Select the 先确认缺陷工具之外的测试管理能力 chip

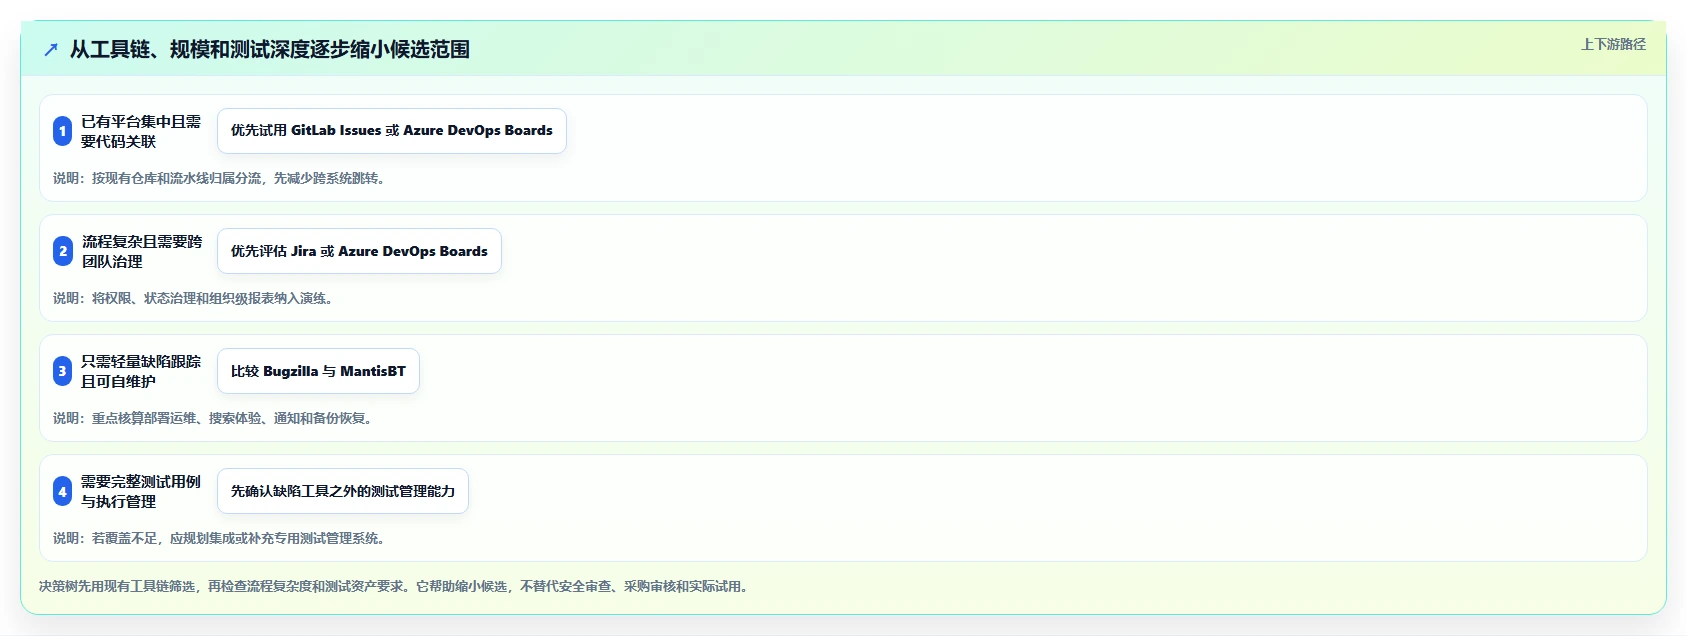(x=343, y=491)
